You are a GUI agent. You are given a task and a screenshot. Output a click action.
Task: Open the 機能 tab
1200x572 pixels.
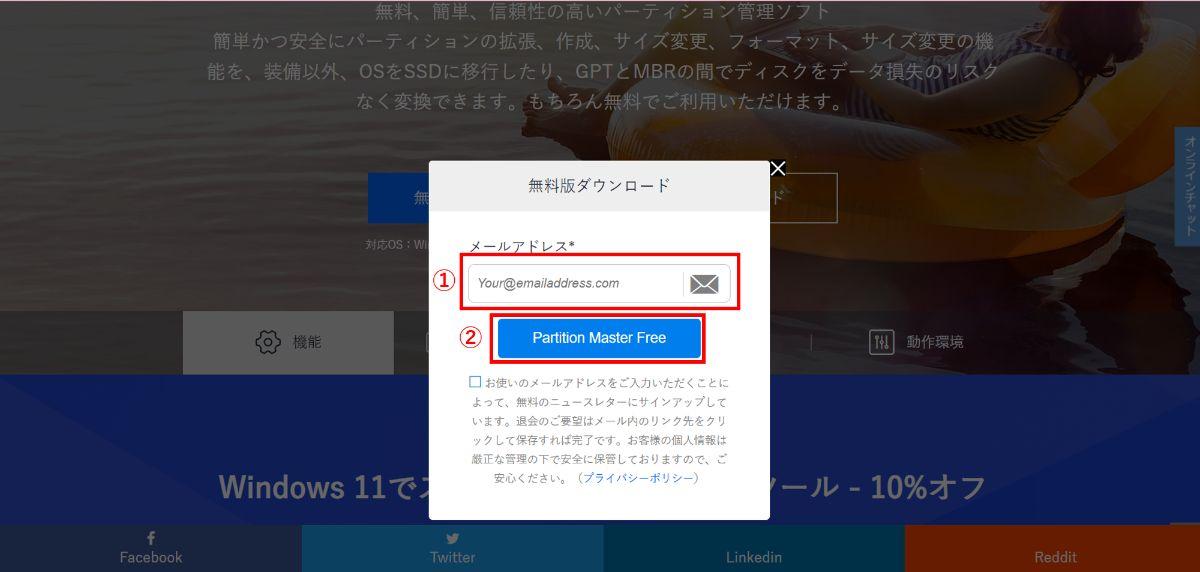click(x=288, y=342)
